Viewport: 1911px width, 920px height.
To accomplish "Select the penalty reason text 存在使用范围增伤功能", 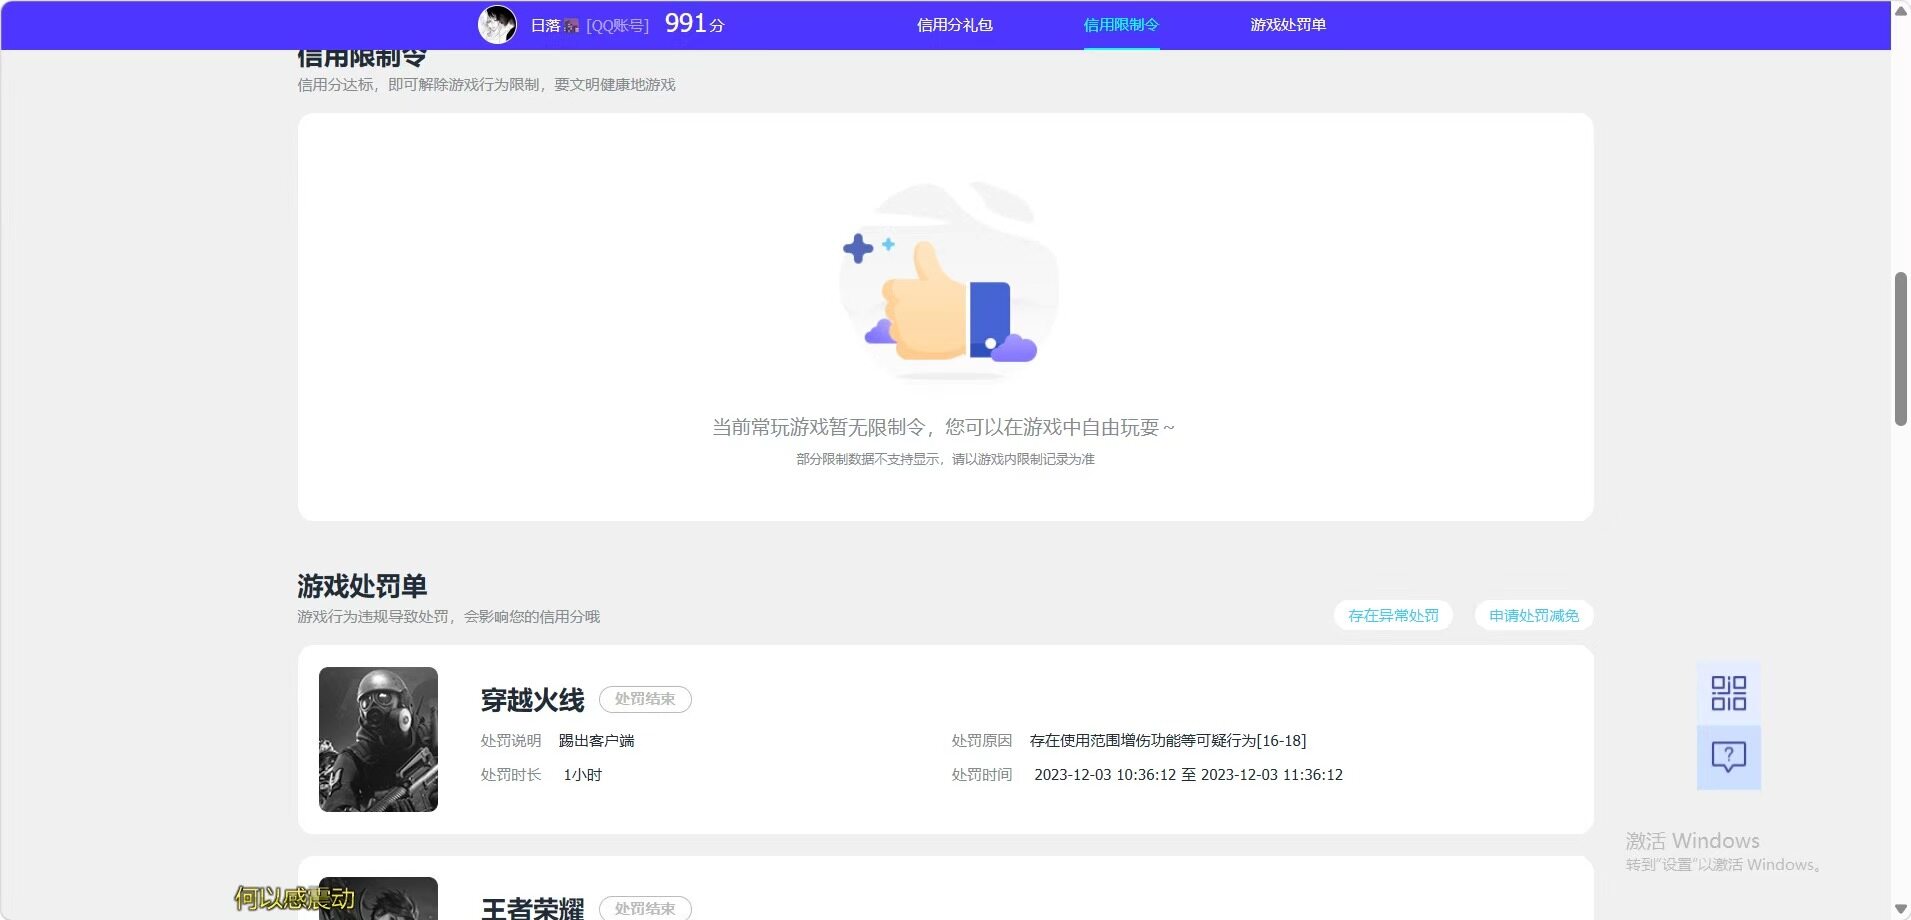I will coord(1168,741).
